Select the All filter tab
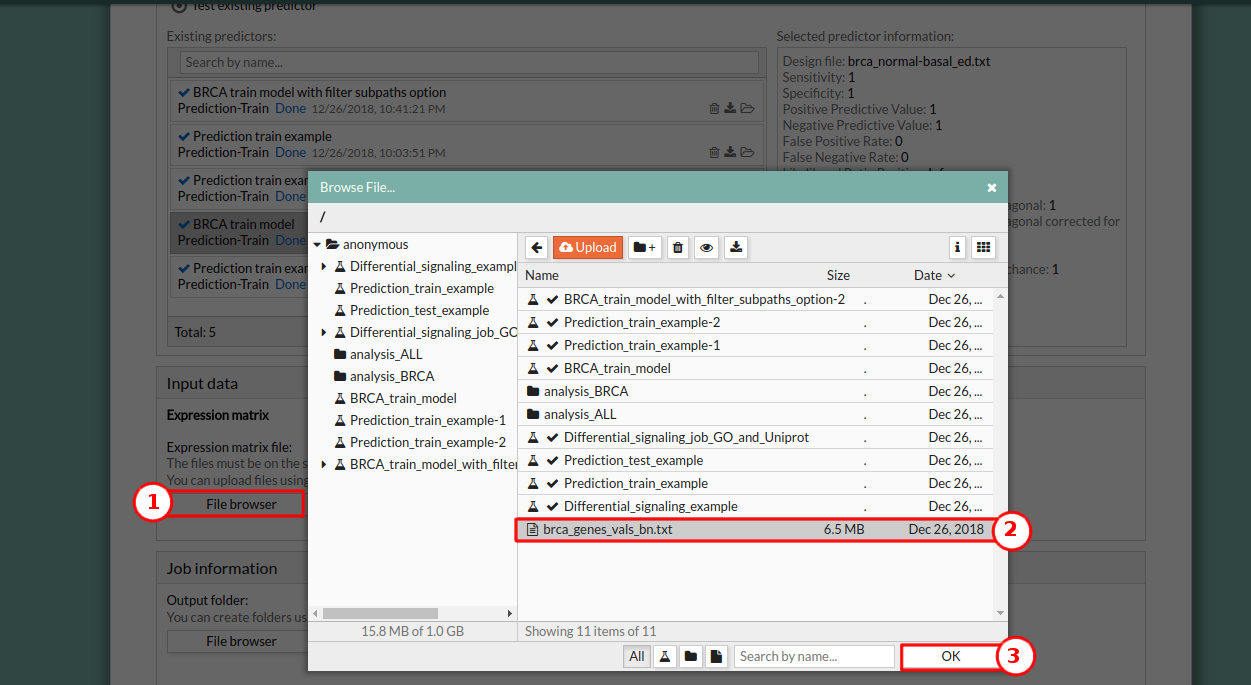Image resolution: width=1251 pixels, height=685 pixels. click(x=636, y=657)
